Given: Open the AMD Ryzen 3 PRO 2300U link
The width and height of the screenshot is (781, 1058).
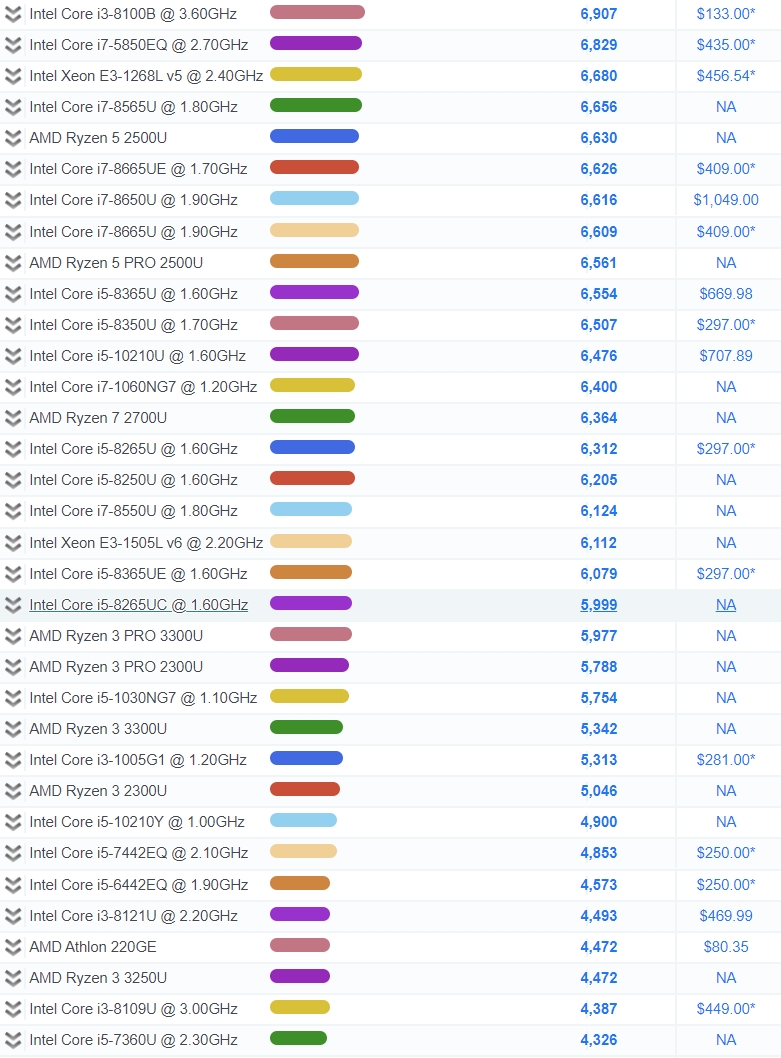Looking at the screenshot, I should 116,667.
